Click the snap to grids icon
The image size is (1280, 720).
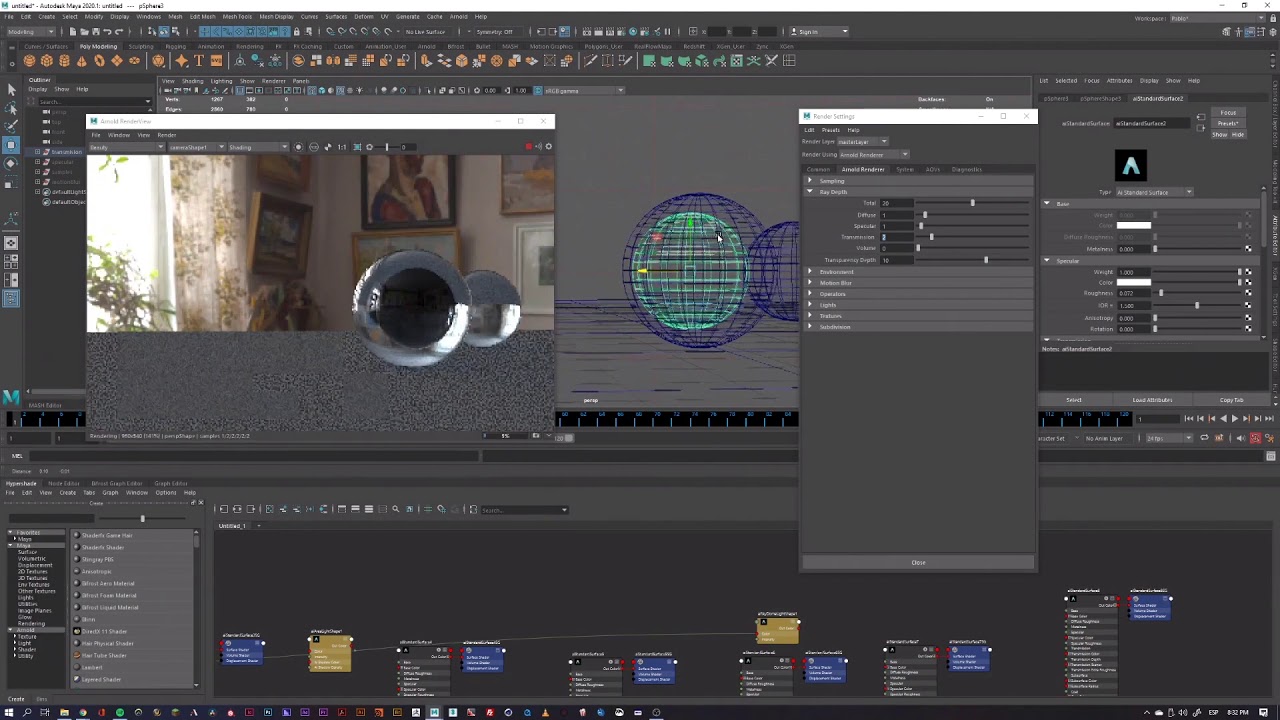pyautogui.click(x=331, y=31)
